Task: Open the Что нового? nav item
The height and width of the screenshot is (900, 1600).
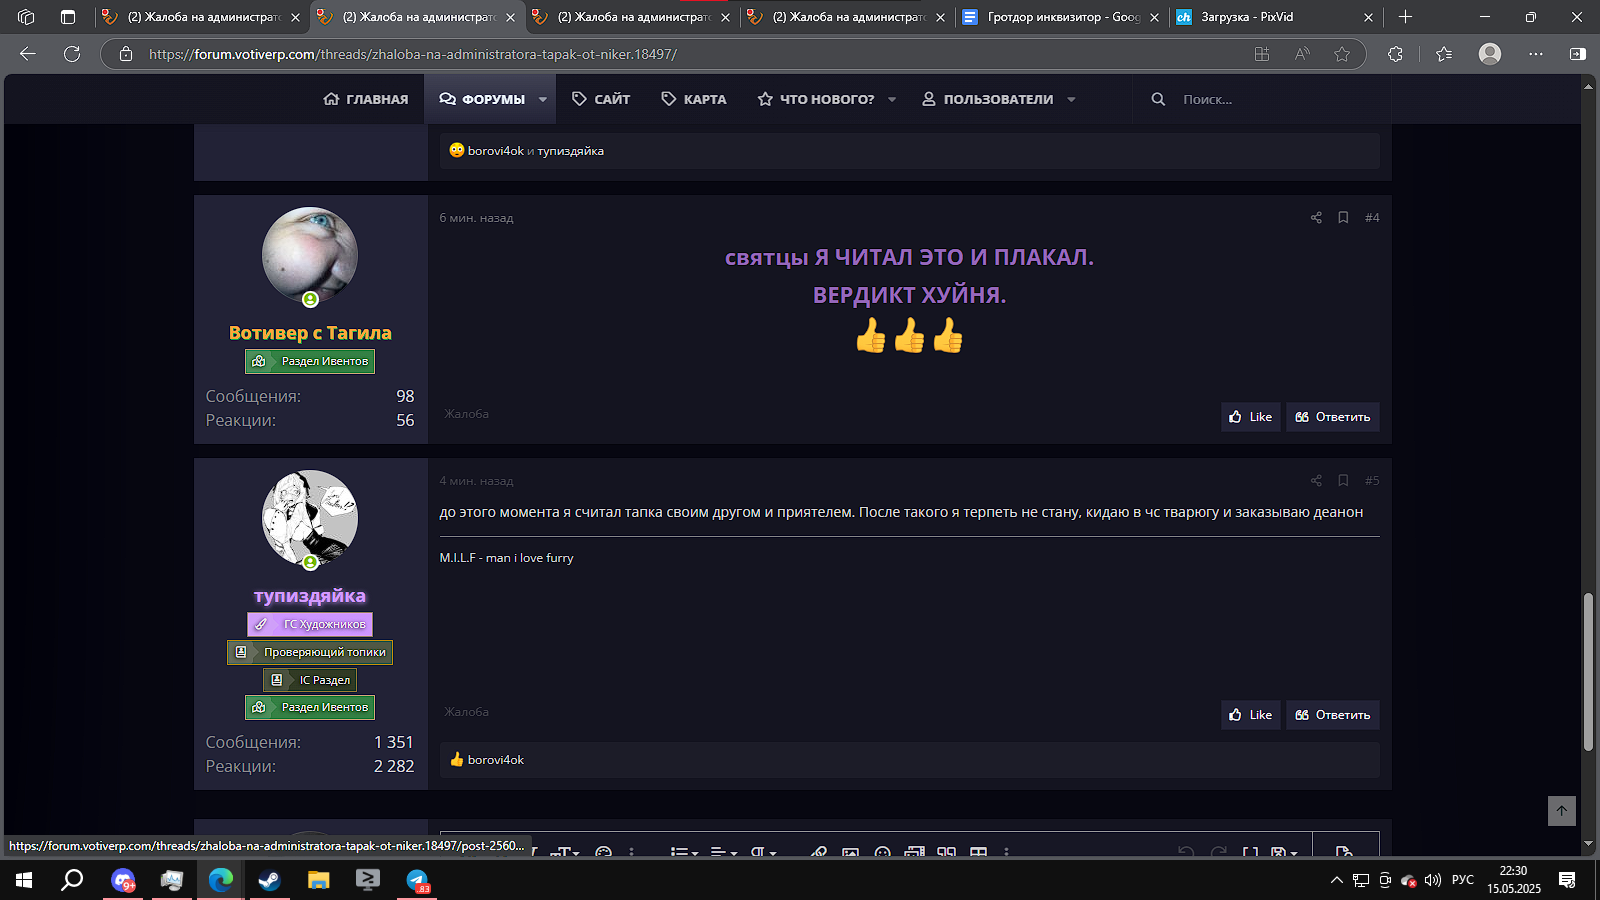Action: [x=816, y=99]
